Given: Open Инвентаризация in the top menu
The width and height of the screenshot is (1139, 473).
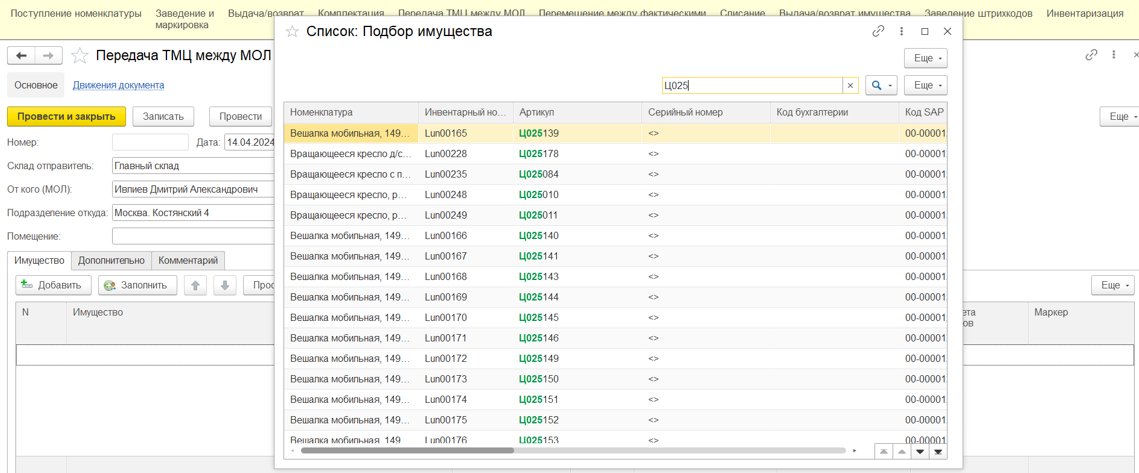Looking at the screenshot, I should (x=1084, y=14).
